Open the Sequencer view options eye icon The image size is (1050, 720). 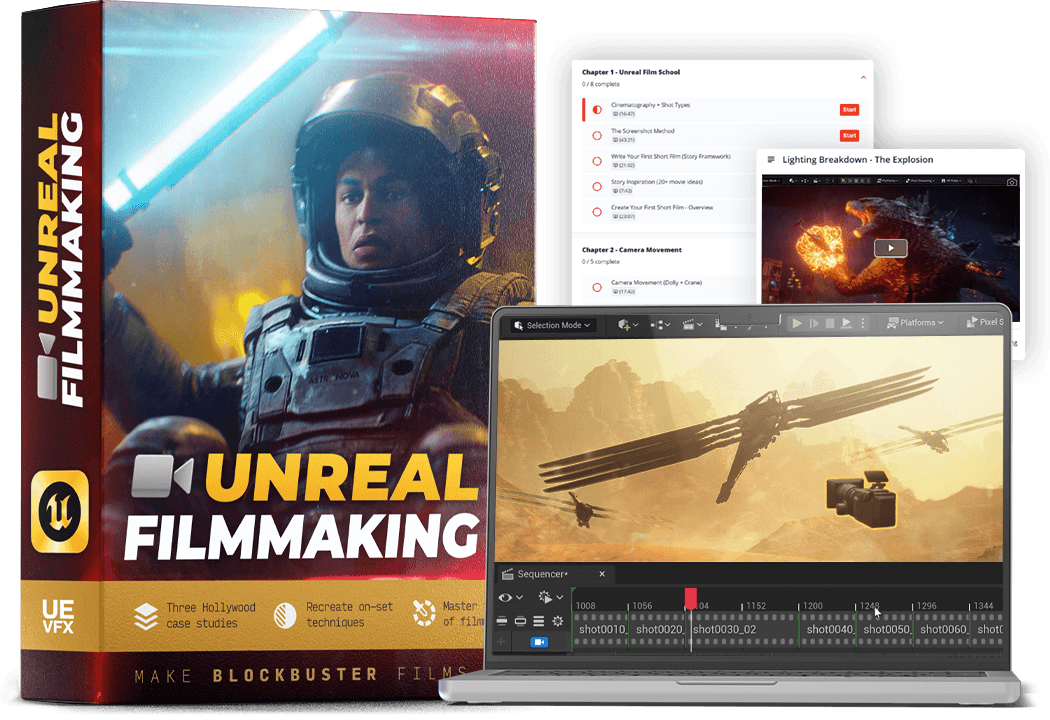pyautogui.click(x=505, y=597)
